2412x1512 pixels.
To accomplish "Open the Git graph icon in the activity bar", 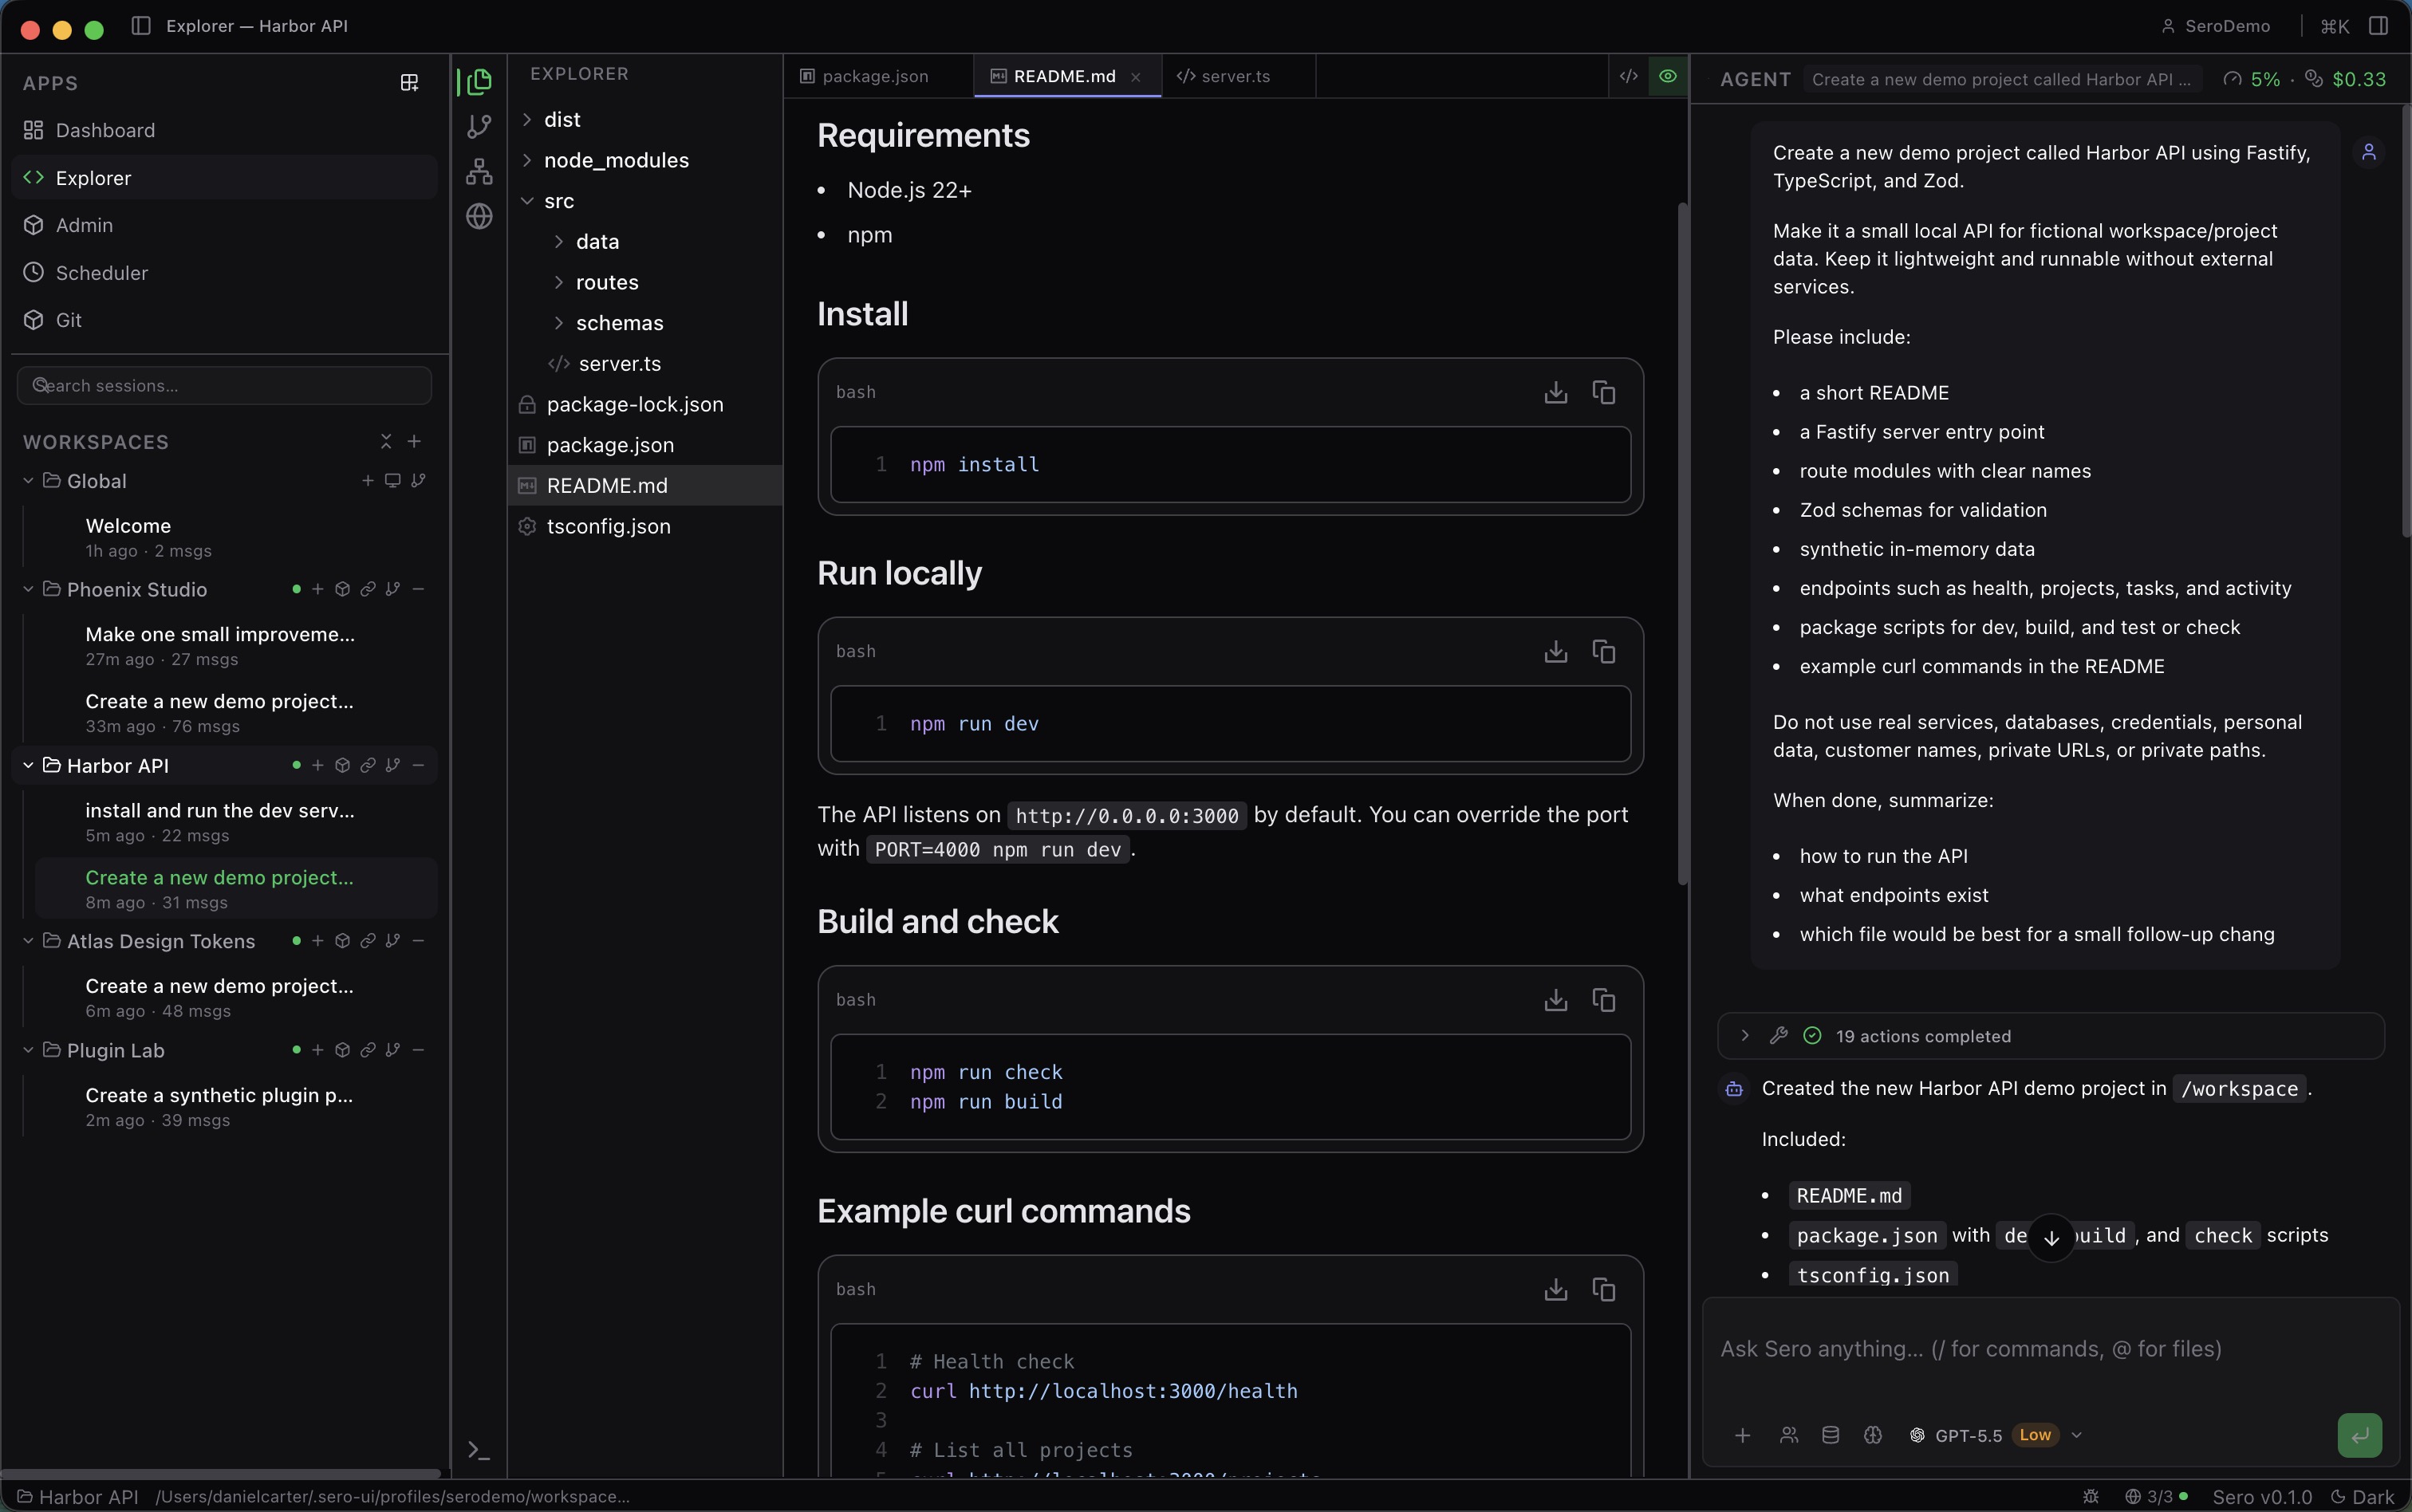I will tap(479, 126).
